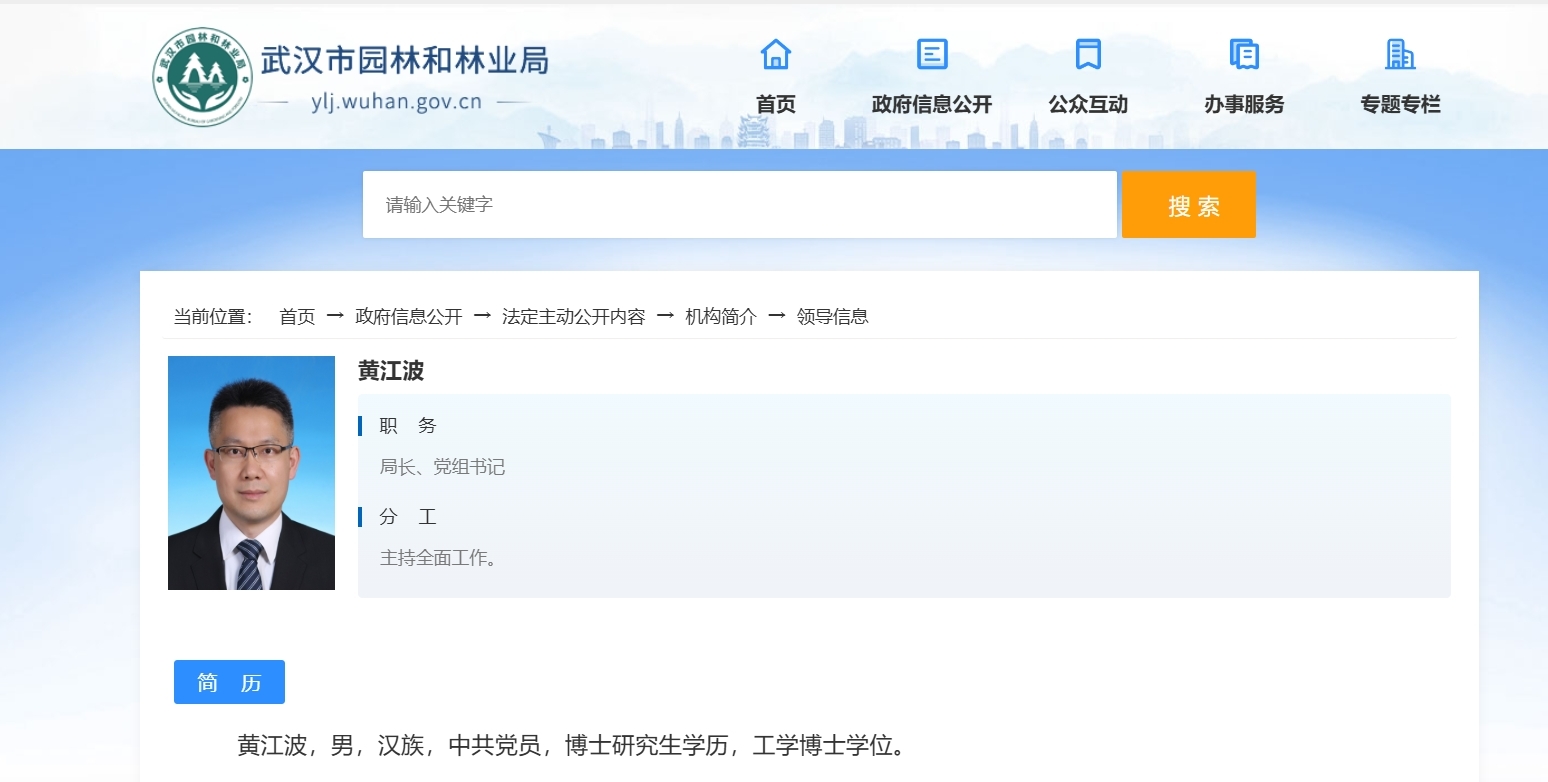Click the 公众互动 bookmark icon

point(1086,54)
